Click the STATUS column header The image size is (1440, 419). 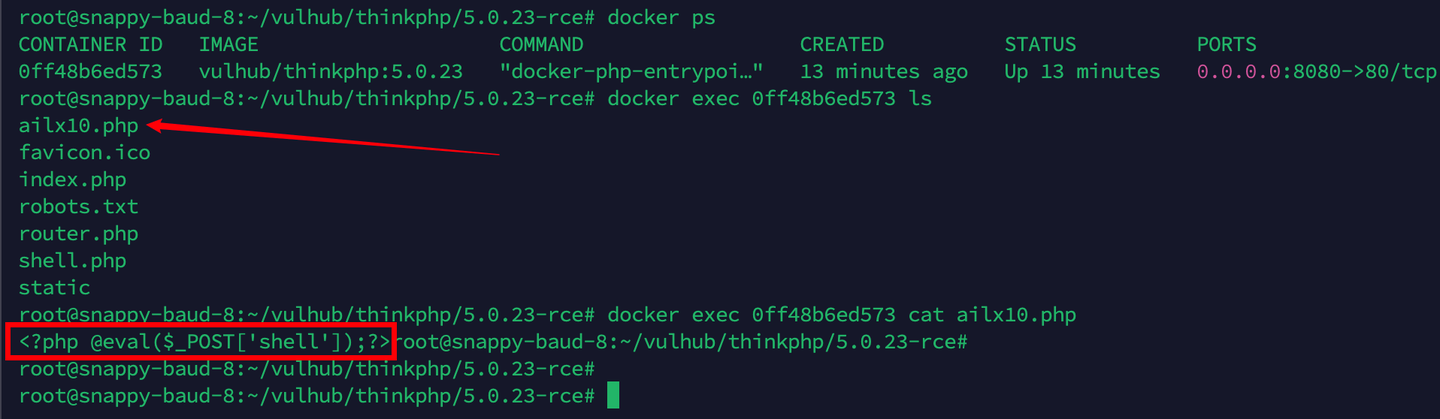[1040, 45]
